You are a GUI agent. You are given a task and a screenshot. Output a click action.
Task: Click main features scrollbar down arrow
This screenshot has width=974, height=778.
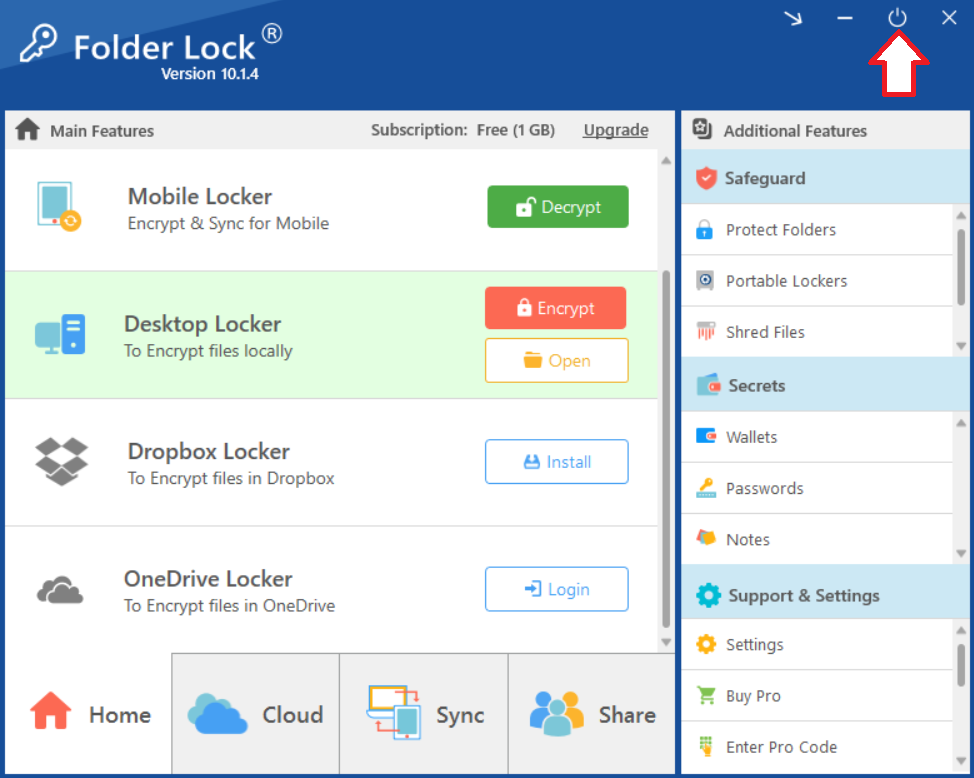[666, 642]
